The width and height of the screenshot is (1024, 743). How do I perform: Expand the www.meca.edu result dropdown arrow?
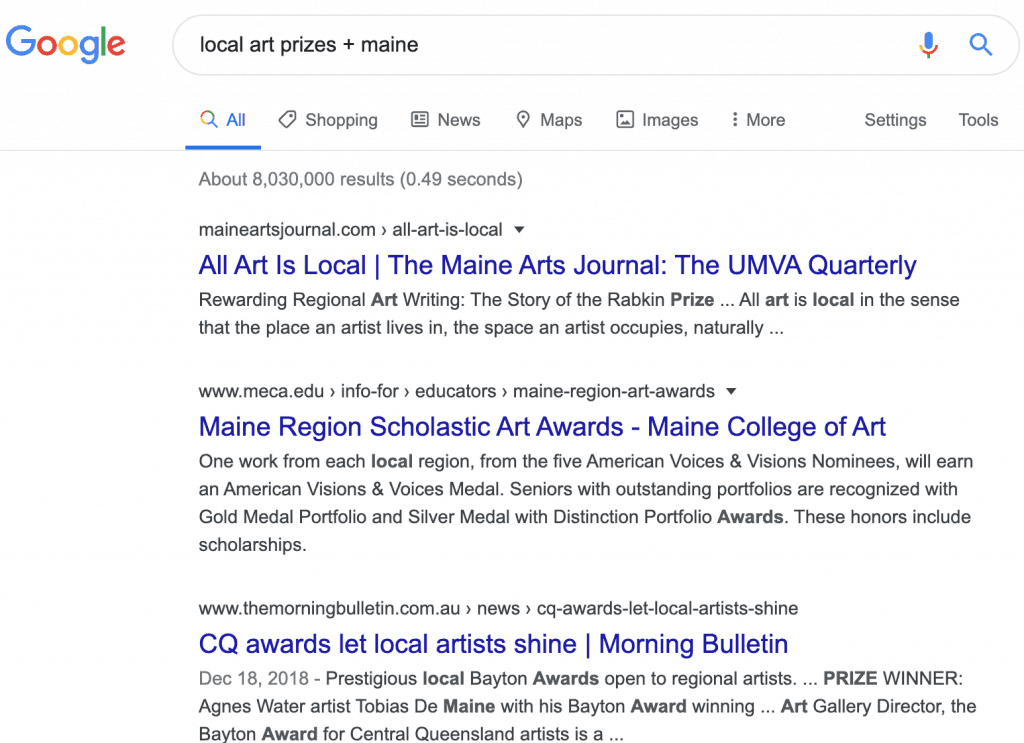pos(731,391)
